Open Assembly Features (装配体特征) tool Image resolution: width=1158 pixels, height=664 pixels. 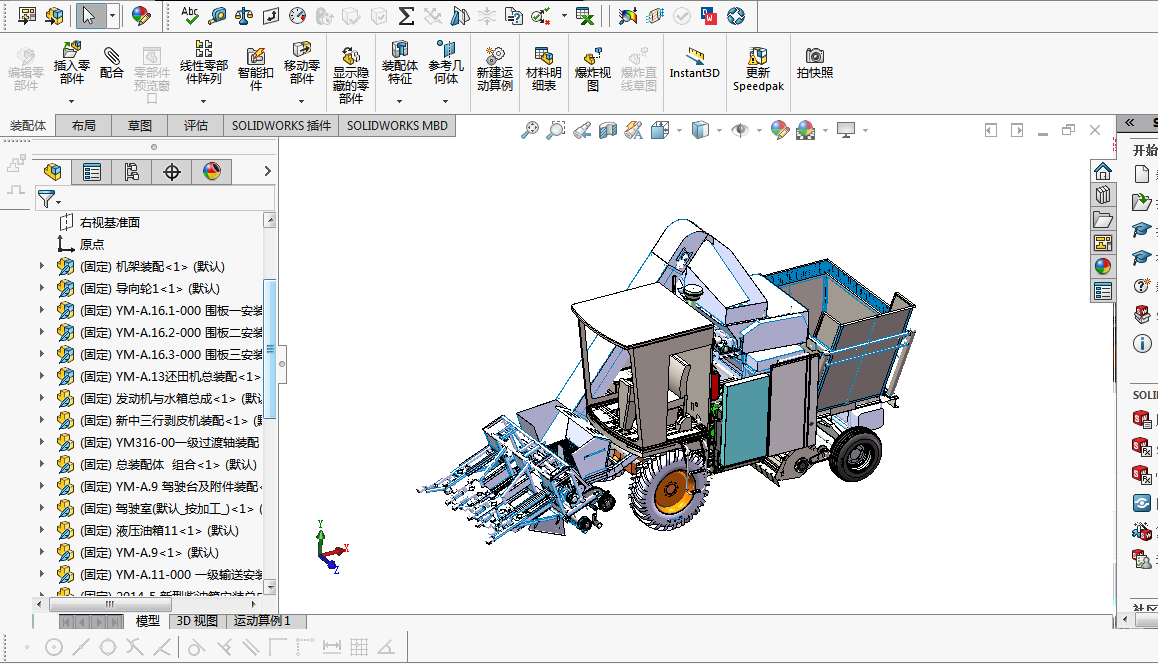[x=400, y=49]
